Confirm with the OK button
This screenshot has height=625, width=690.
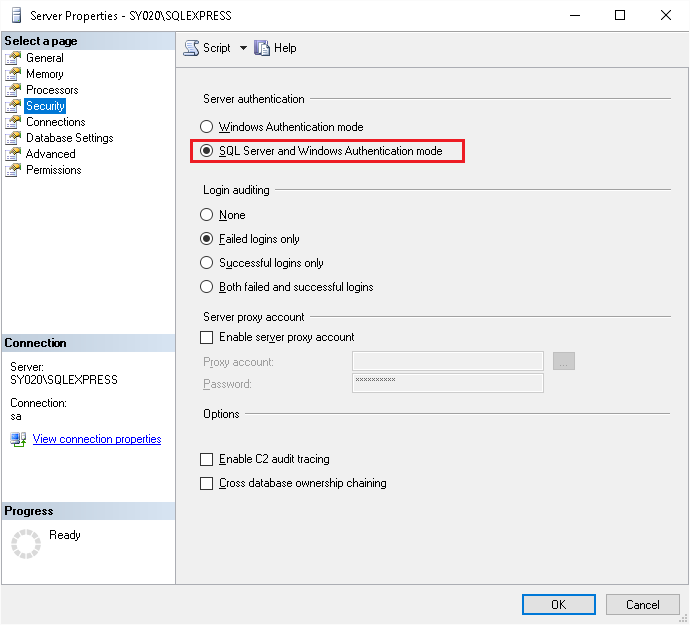[x=559, y=605]
